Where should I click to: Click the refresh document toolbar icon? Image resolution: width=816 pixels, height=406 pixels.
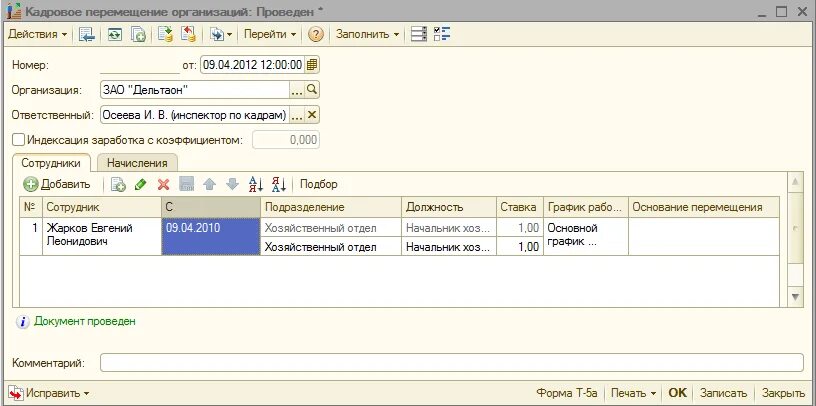point(114,34)
